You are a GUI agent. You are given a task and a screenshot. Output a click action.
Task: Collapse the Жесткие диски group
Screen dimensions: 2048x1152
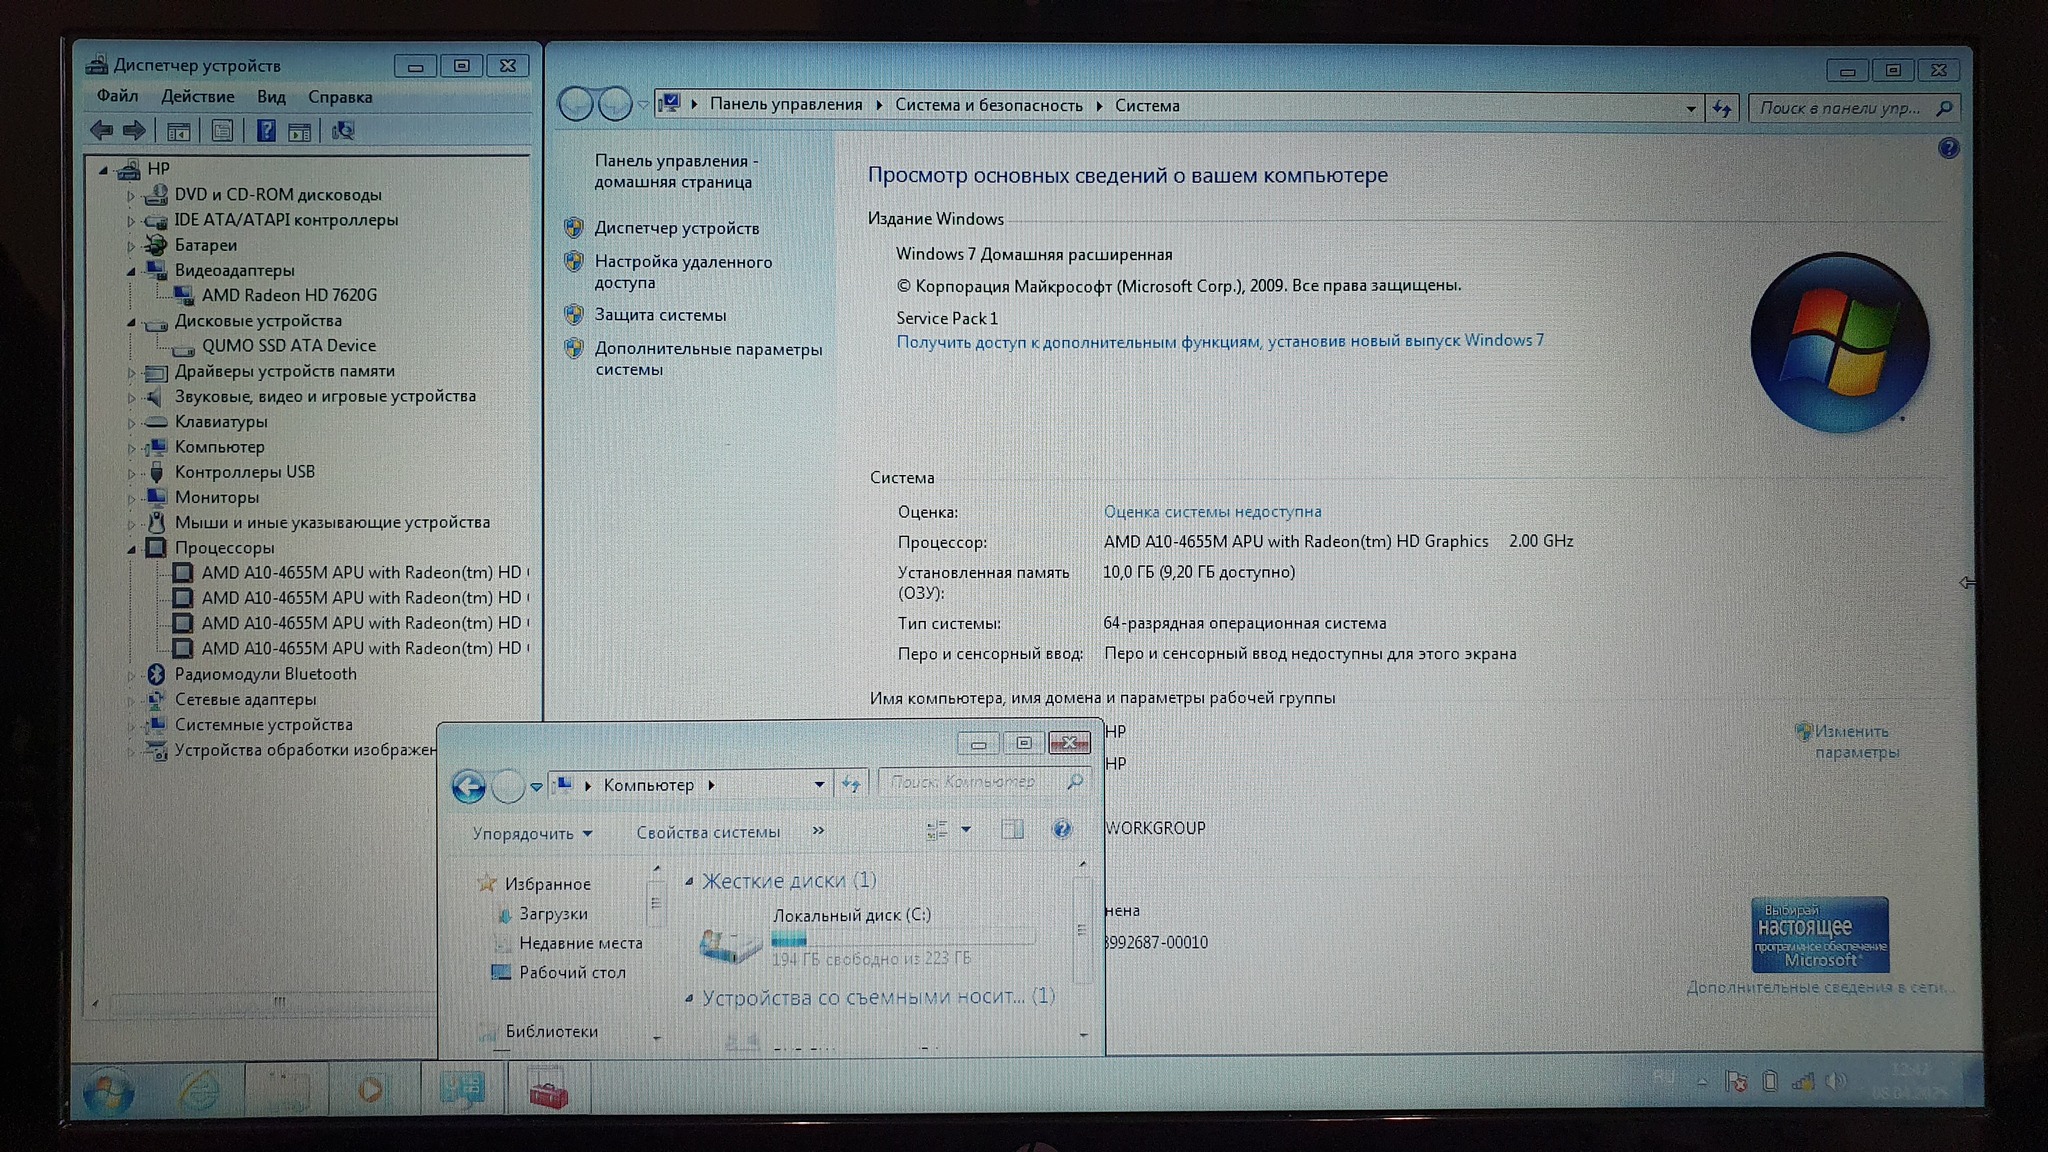click(x=689, y=881)
